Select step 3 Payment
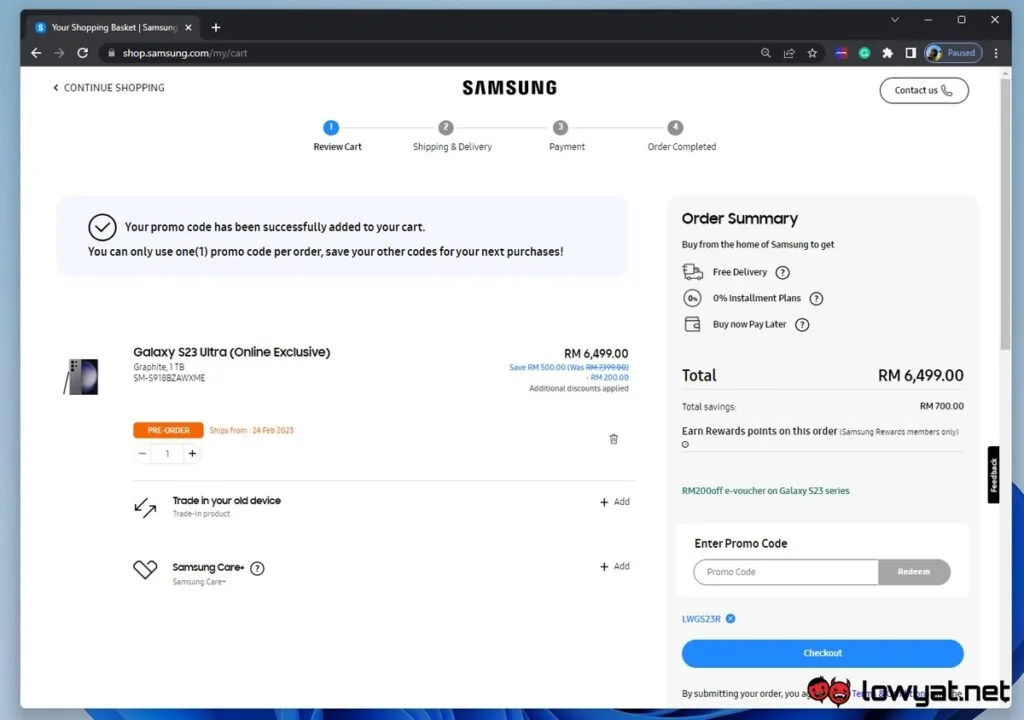Viewport: 1024px width, 720px height. pos(560,127)
